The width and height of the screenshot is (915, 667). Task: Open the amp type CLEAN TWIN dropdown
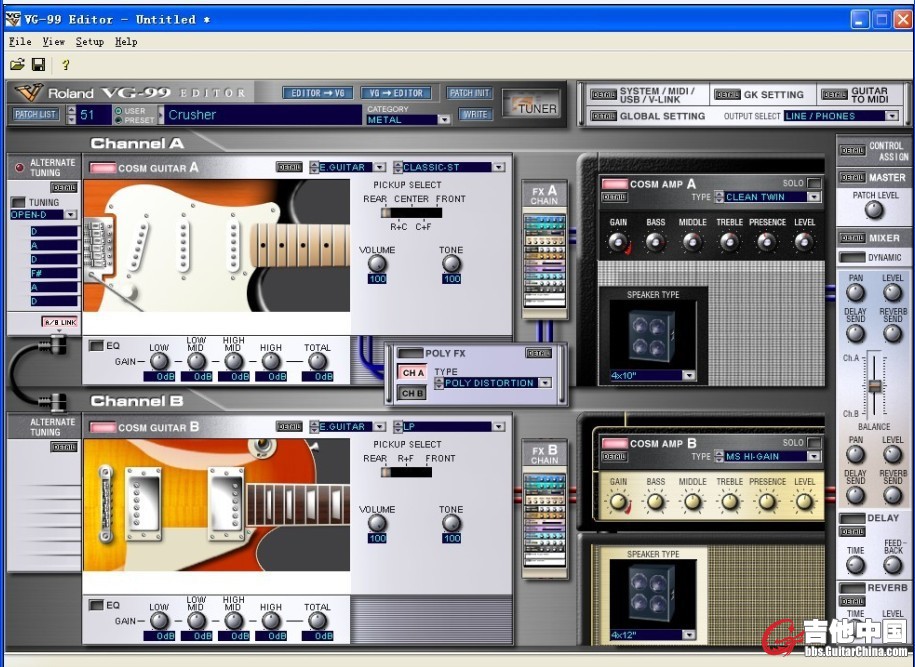(x=814, y=197)
